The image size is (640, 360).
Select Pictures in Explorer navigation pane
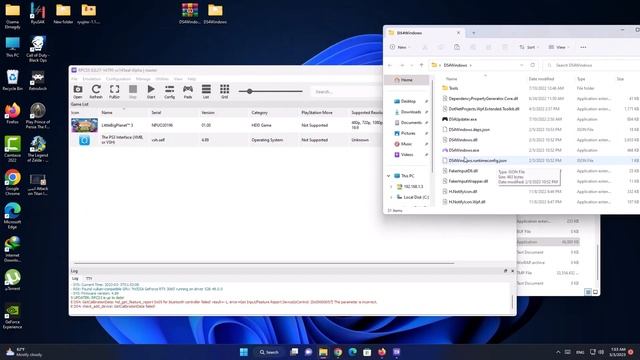pos(408,133)
